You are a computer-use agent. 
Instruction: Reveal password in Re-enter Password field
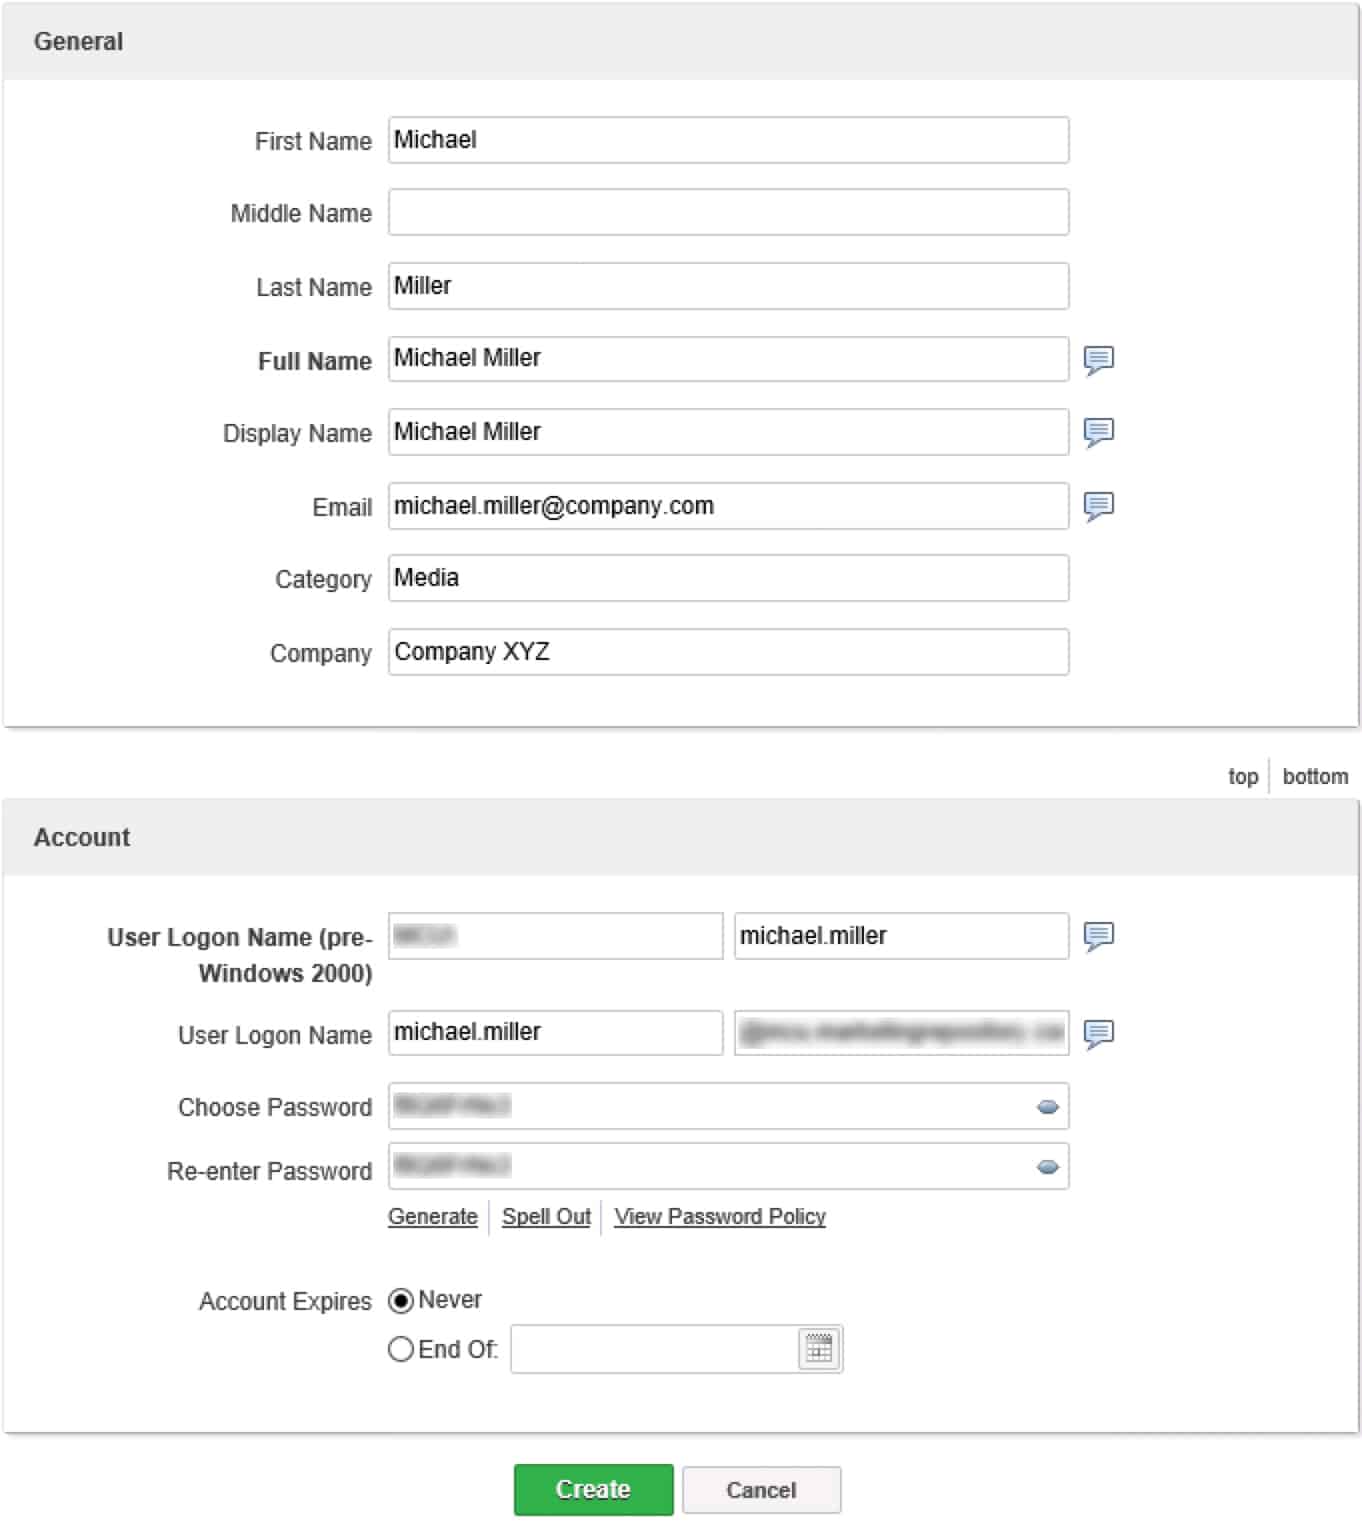pyautogui.click(x=1047, y=1167)
